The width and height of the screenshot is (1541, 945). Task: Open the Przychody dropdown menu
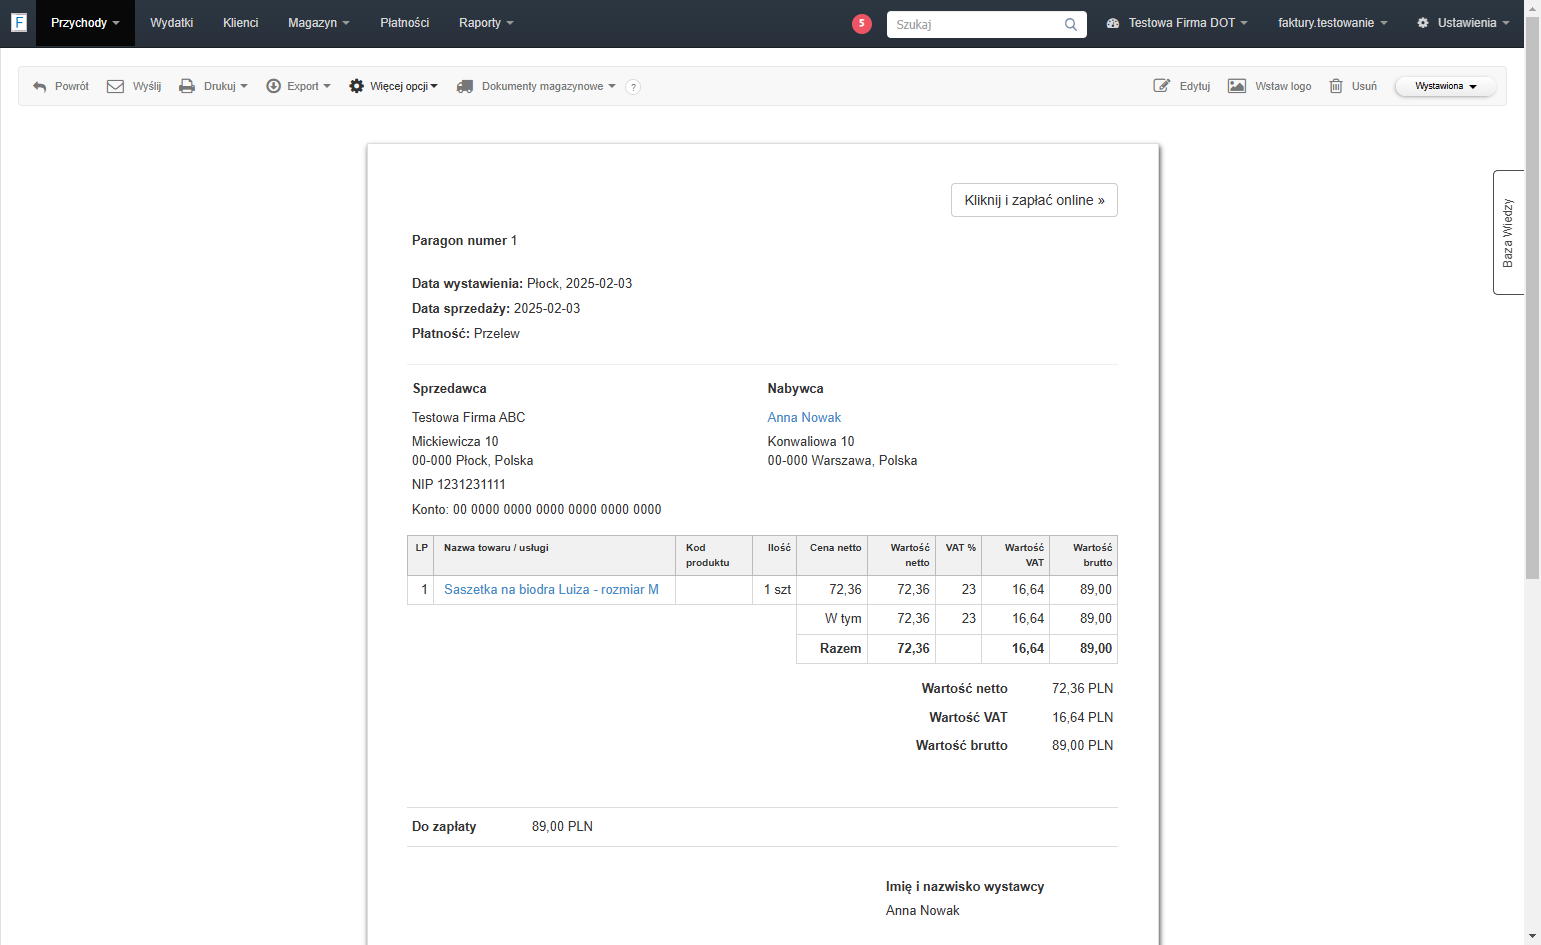coord(85,23)
